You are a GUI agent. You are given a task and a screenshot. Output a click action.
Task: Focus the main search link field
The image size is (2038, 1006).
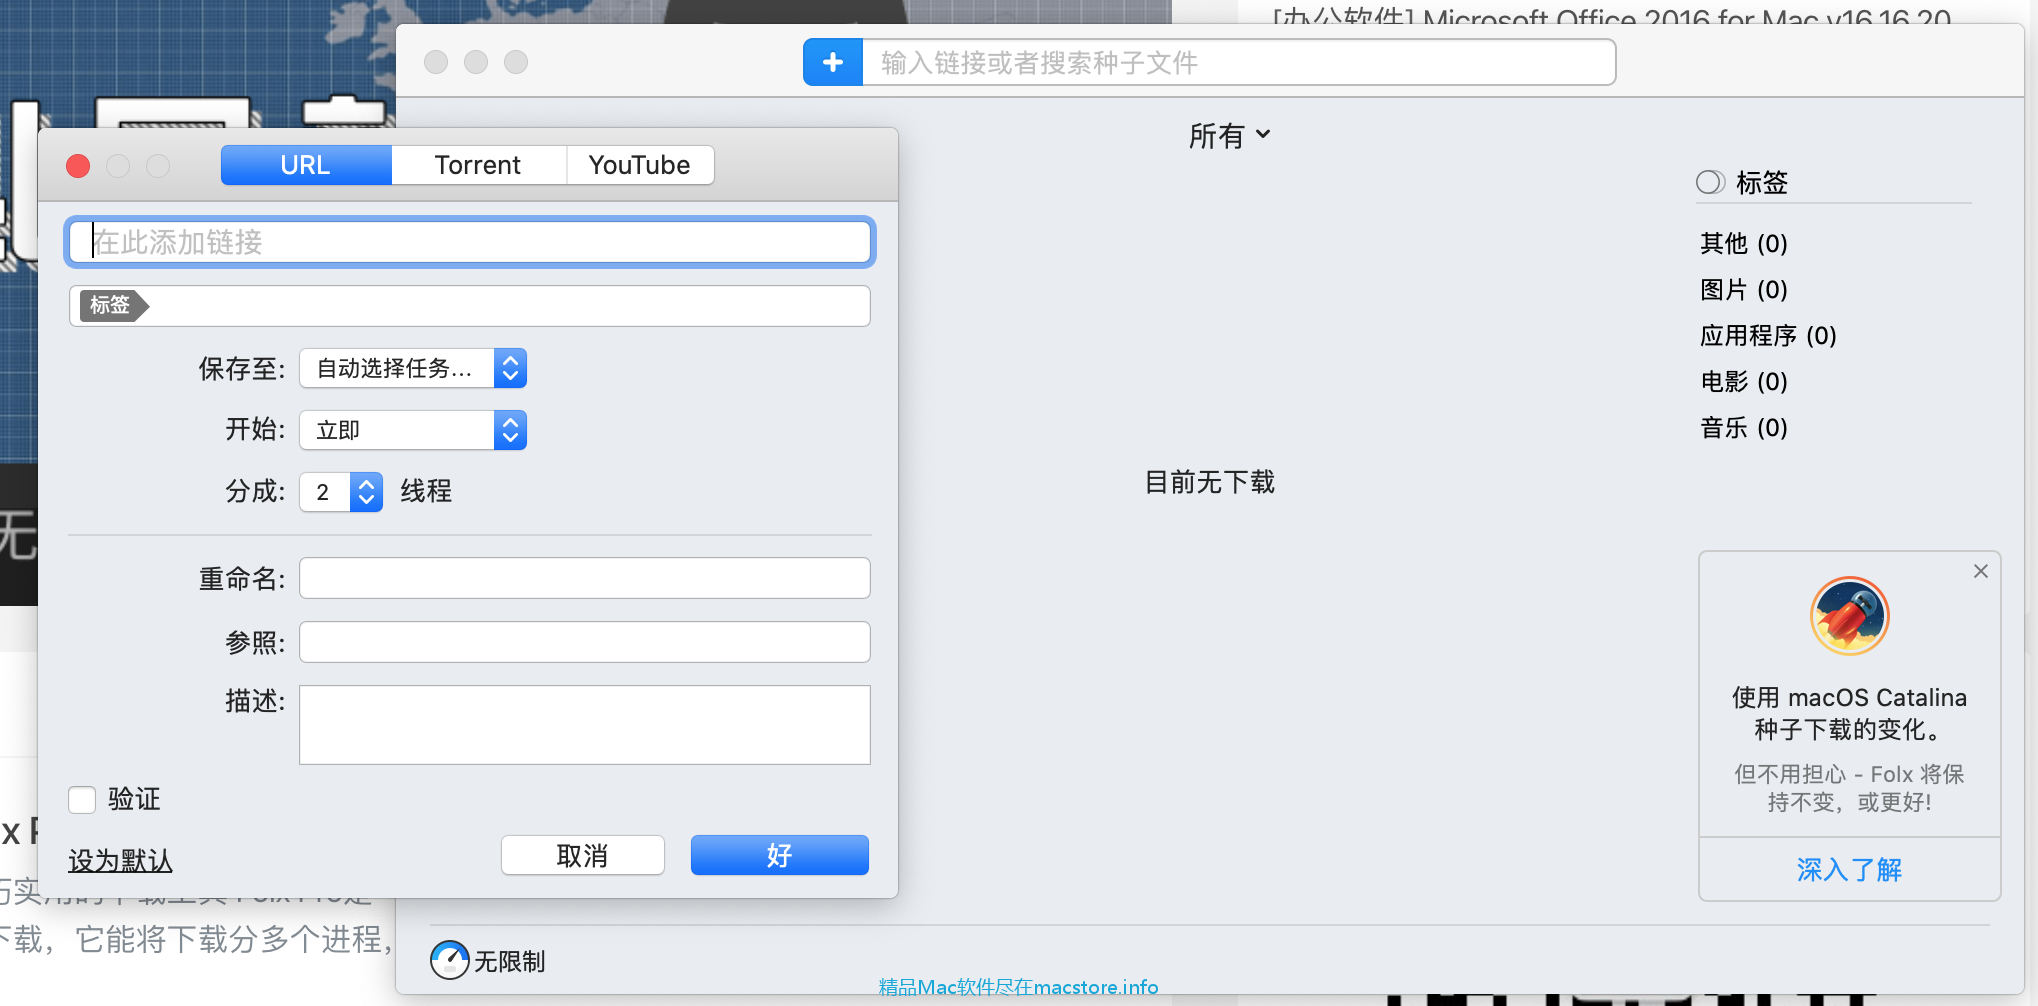[x=1239, y=63]
